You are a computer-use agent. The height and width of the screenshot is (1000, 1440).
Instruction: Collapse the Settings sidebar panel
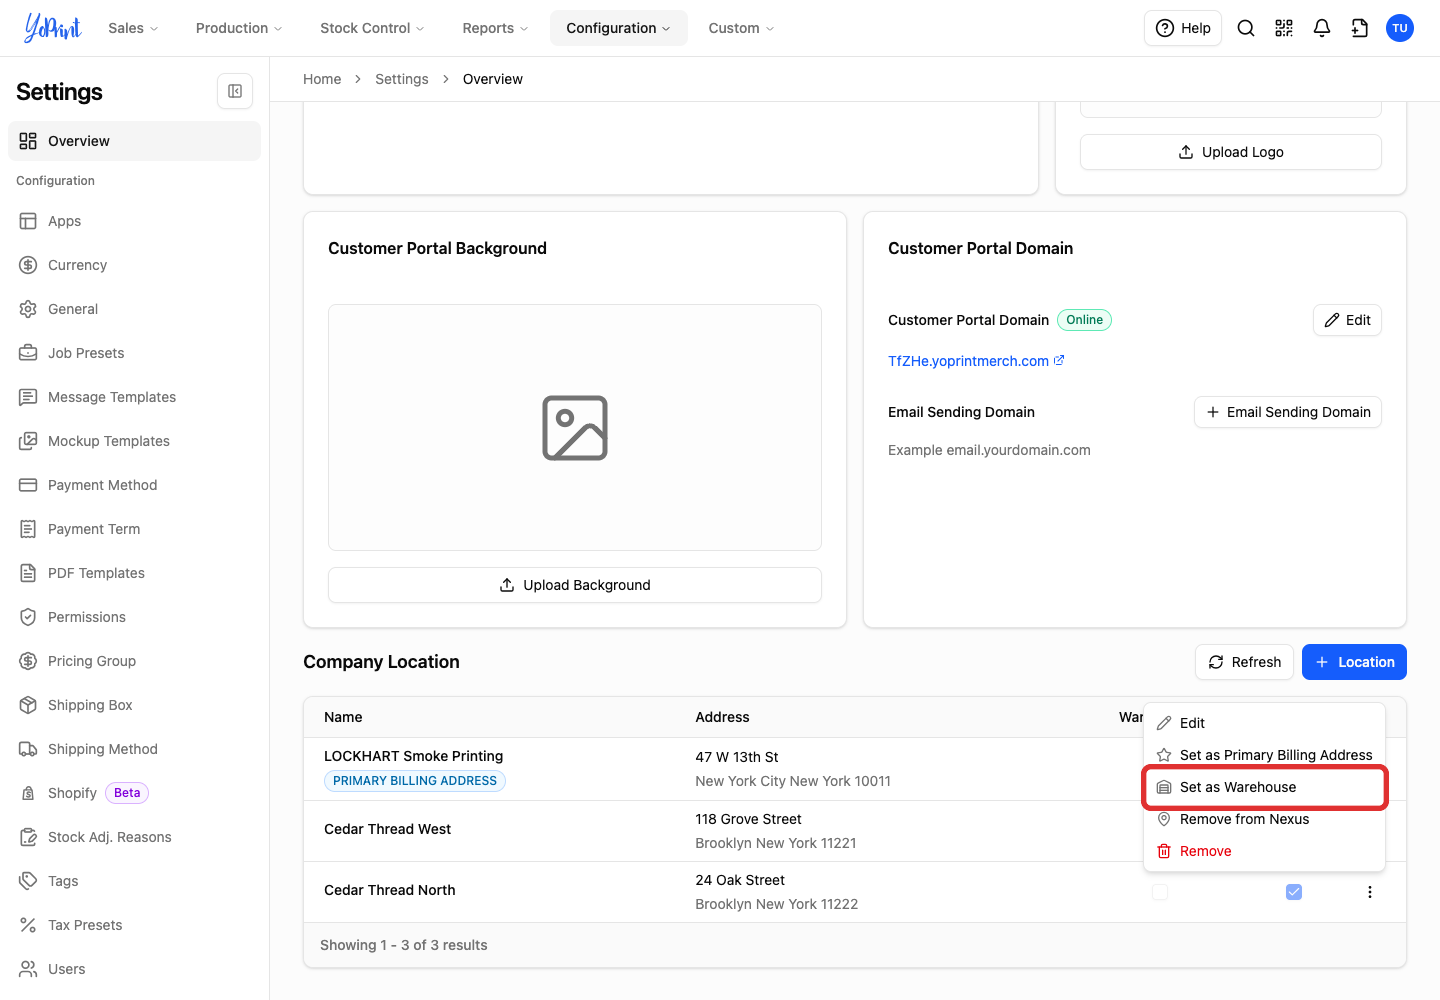[235, 91]
